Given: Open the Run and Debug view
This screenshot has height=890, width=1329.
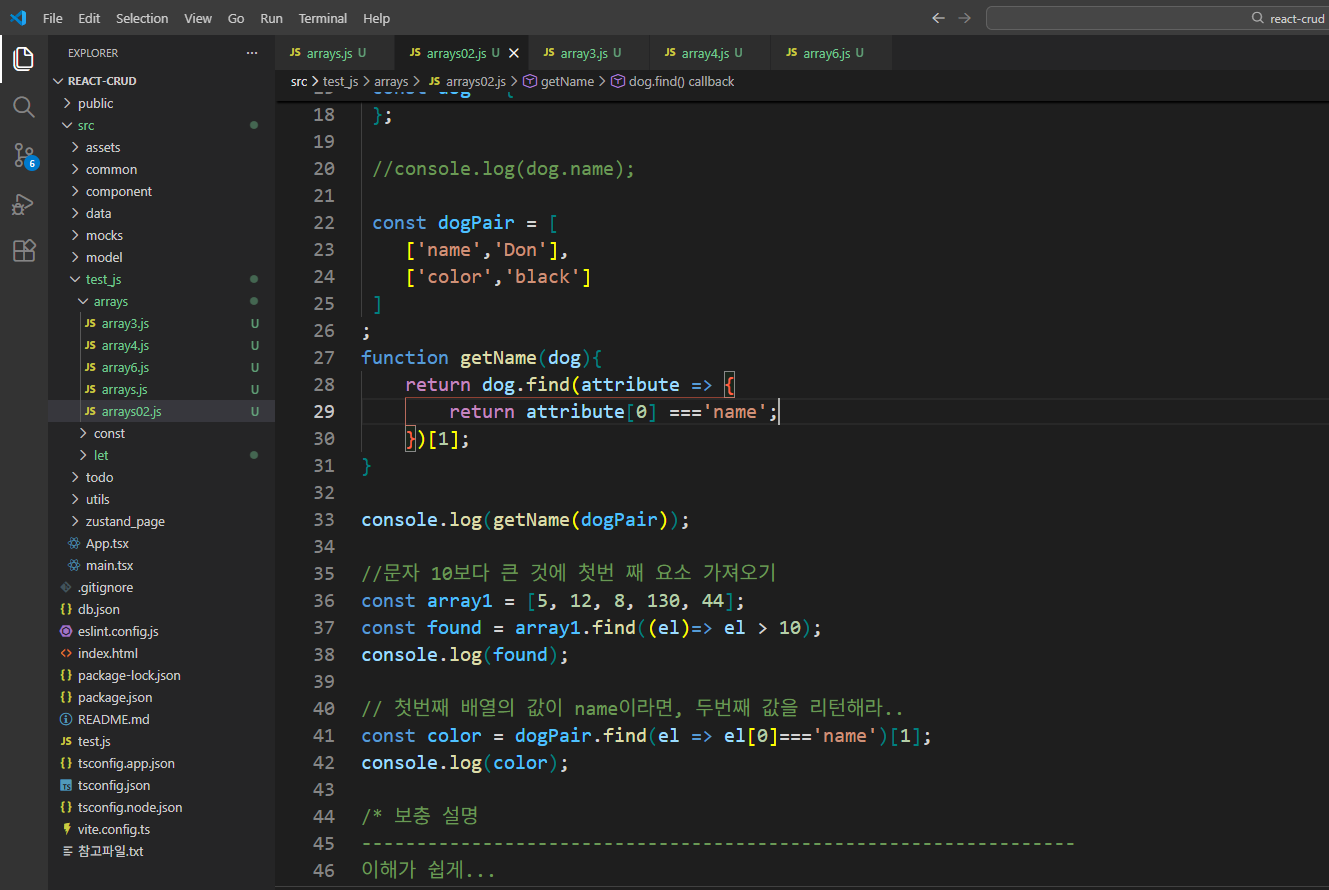Looking at the screenshot, I should [24, 203].
